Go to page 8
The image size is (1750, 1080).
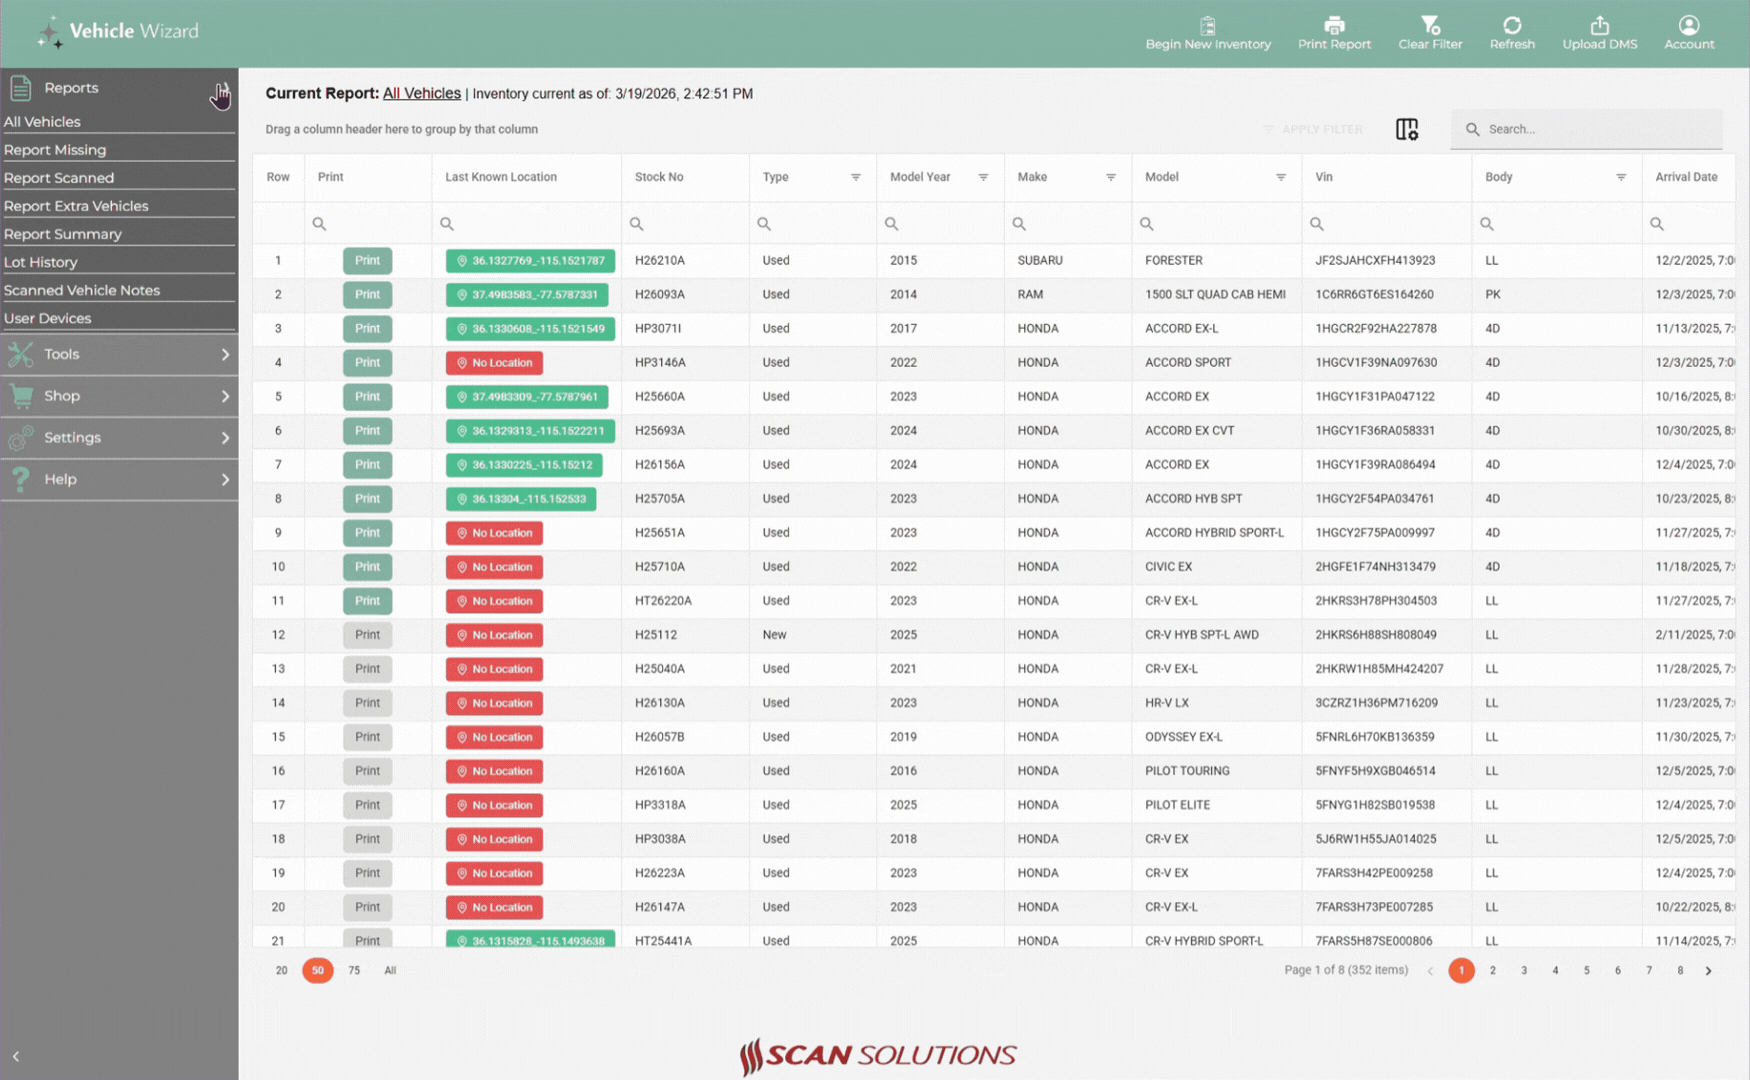coord(1680,970)
